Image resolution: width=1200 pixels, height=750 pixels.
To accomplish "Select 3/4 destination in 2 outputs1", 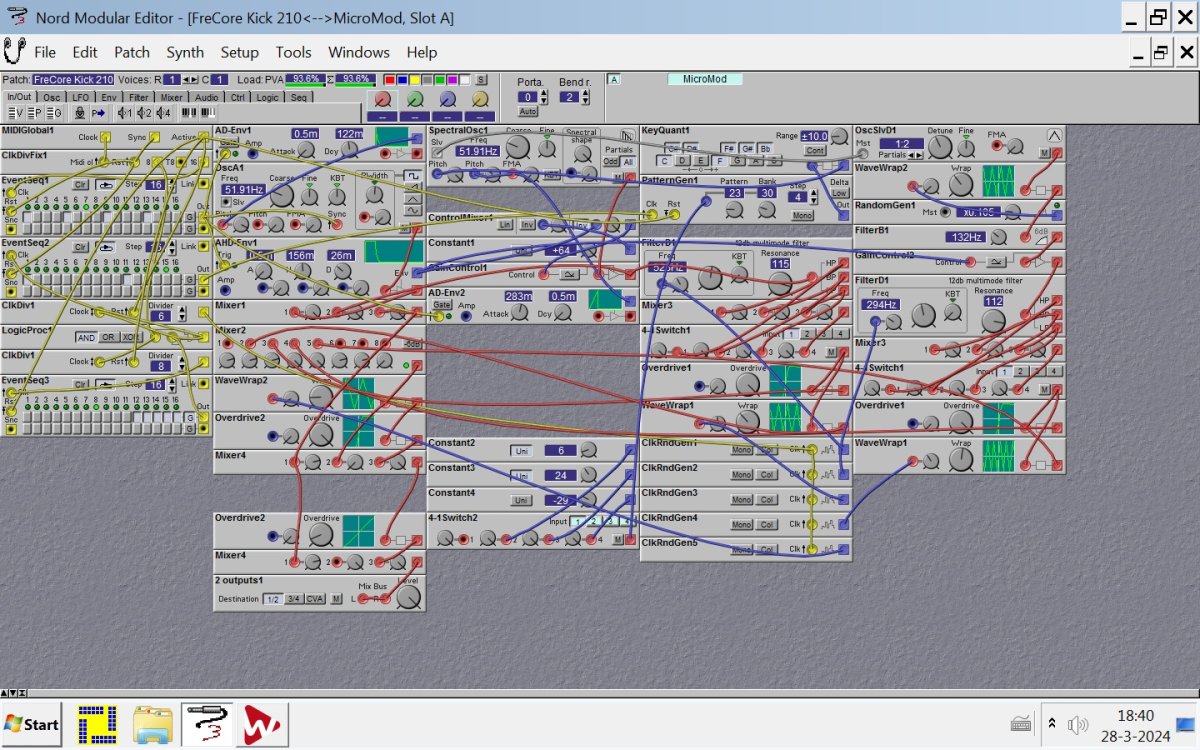I will (x=294, y=599).
